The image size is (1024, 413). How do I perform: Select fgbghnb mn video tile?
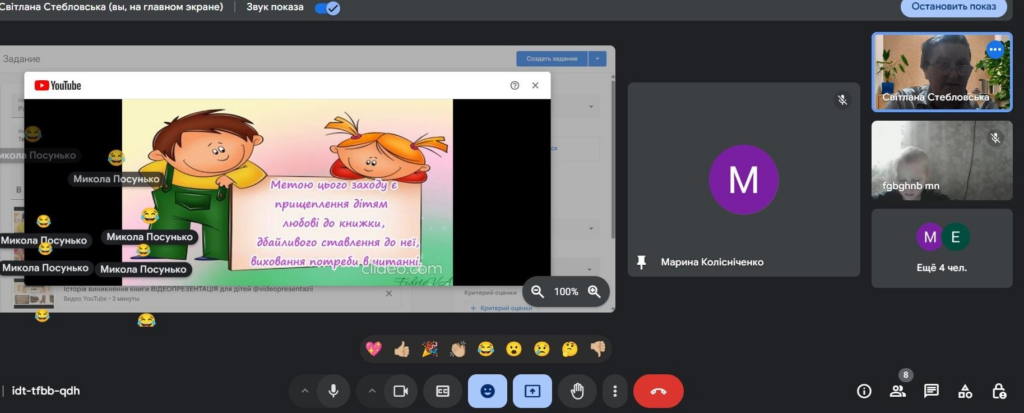point(942,161)
